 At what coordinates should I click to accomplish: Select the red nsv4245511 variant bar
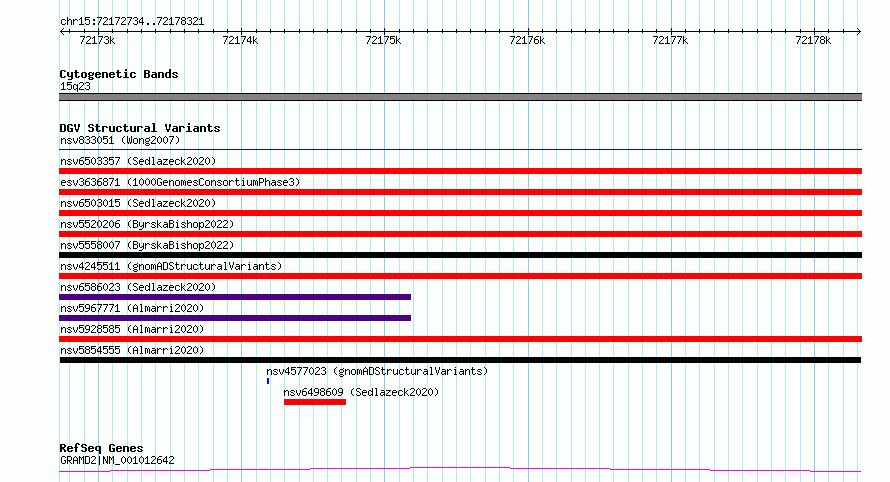(460, 276)
